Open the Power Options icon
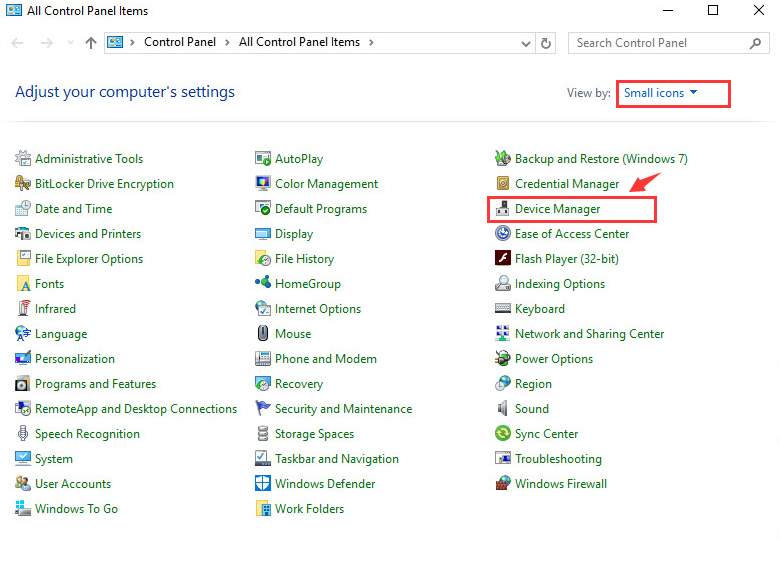This screenshot has height=563, width=780. 503,359
